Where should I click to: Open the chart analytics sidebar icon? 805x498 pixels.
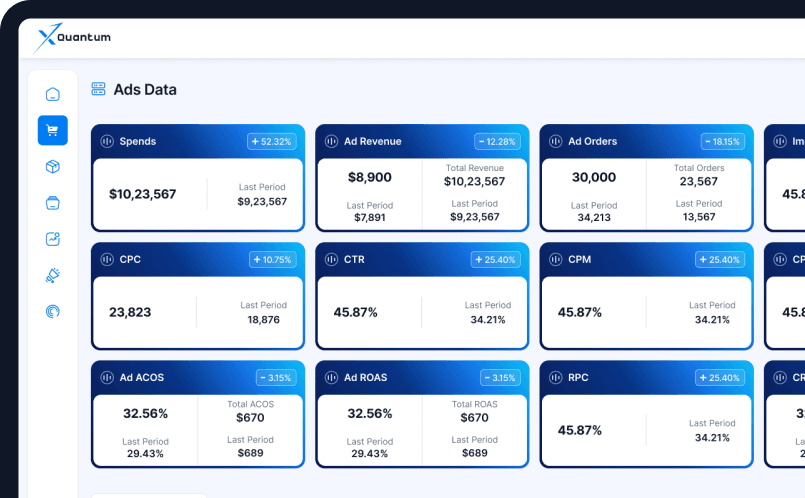(53, 239)
